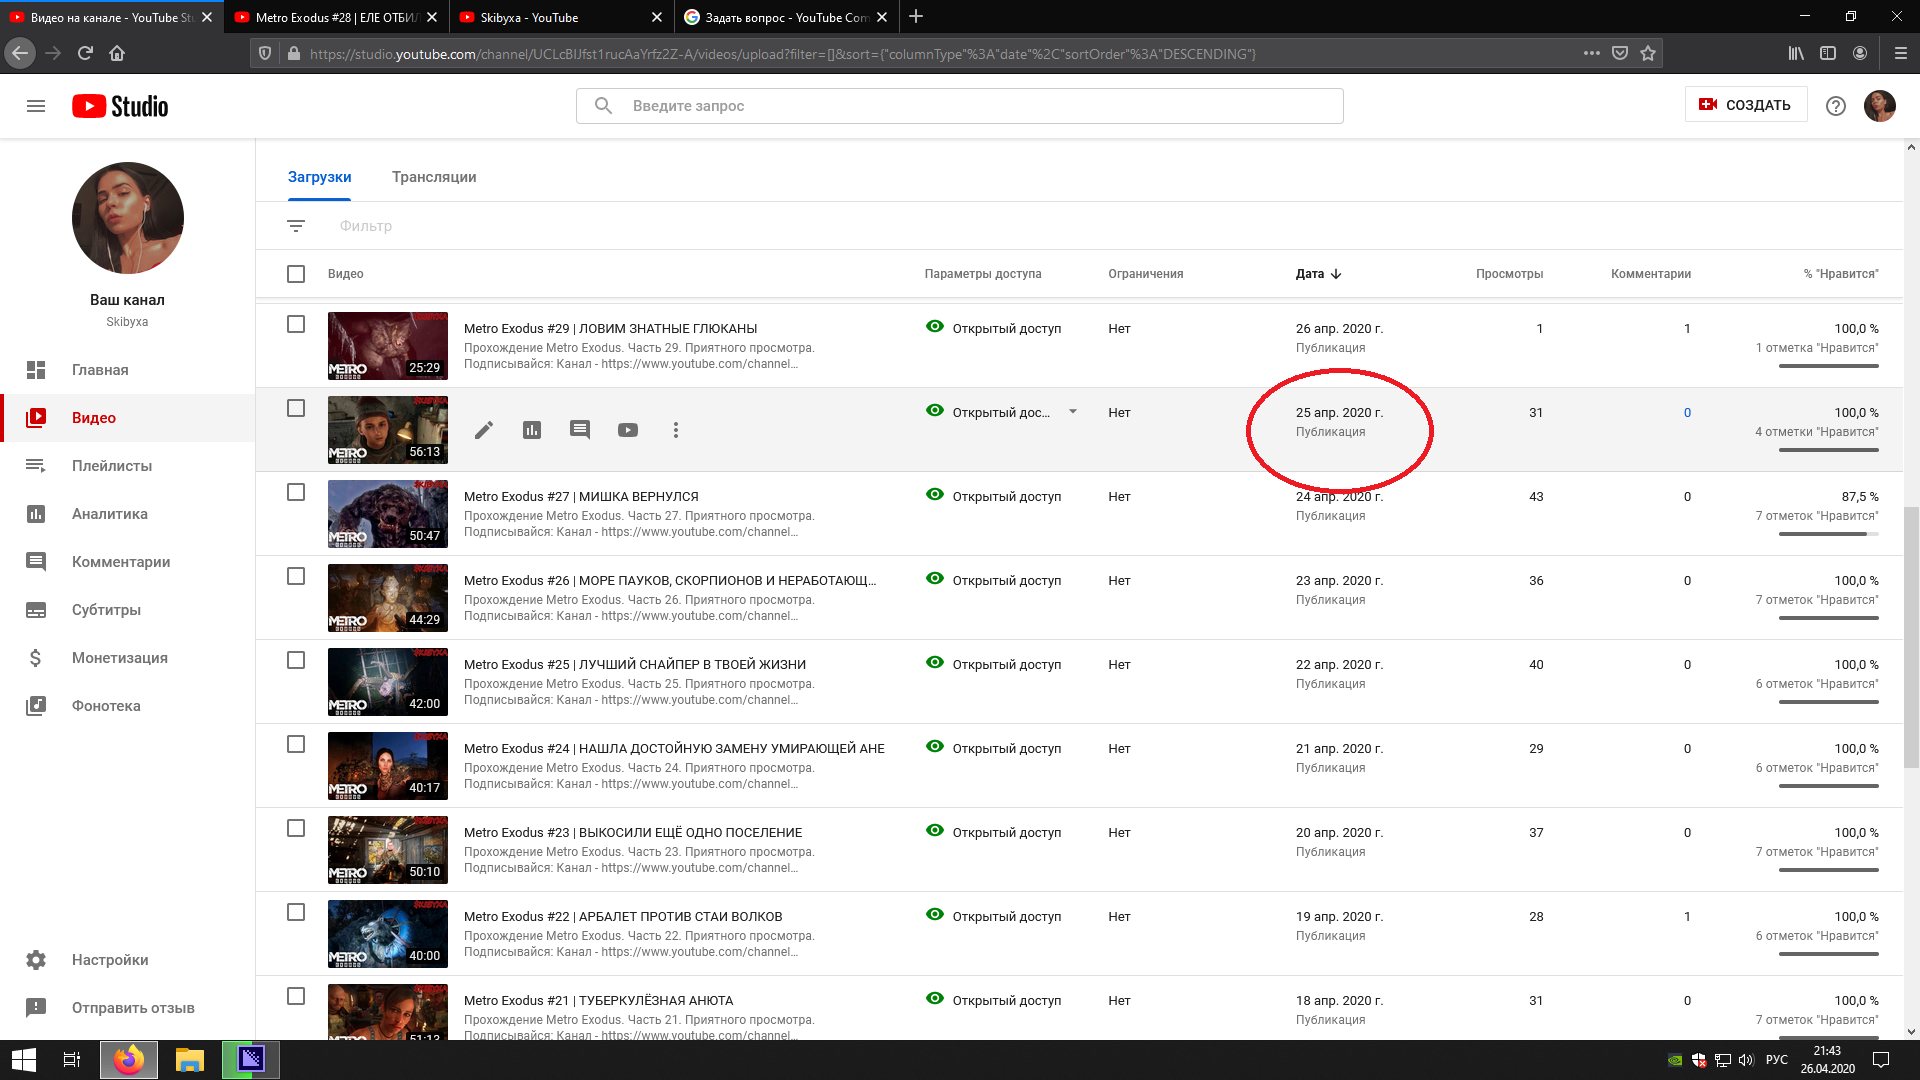1920x1080 pixels.
Task: Toggle select-all videos checkbox
Action: [x=296, y=274]
